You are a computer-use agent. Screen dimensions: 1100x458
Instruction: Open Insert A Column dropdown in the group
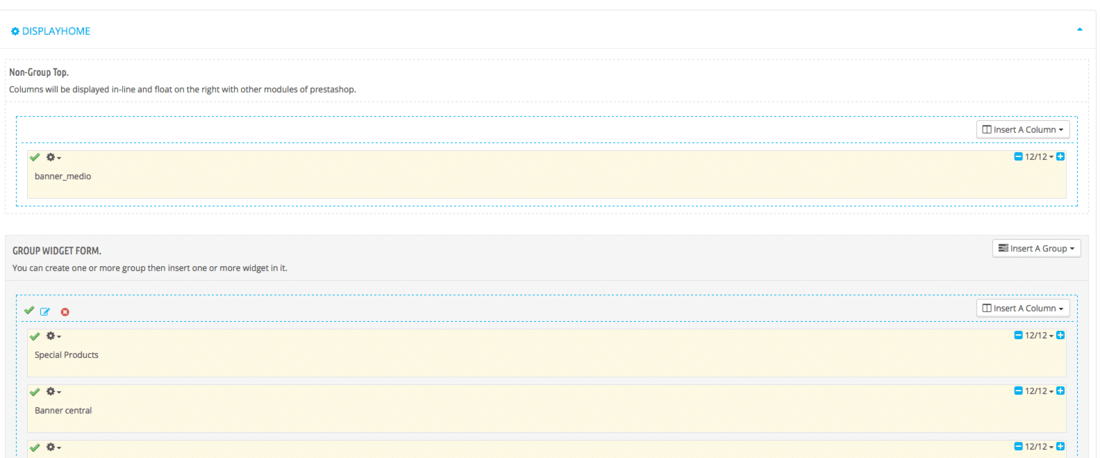point(1023,309)
